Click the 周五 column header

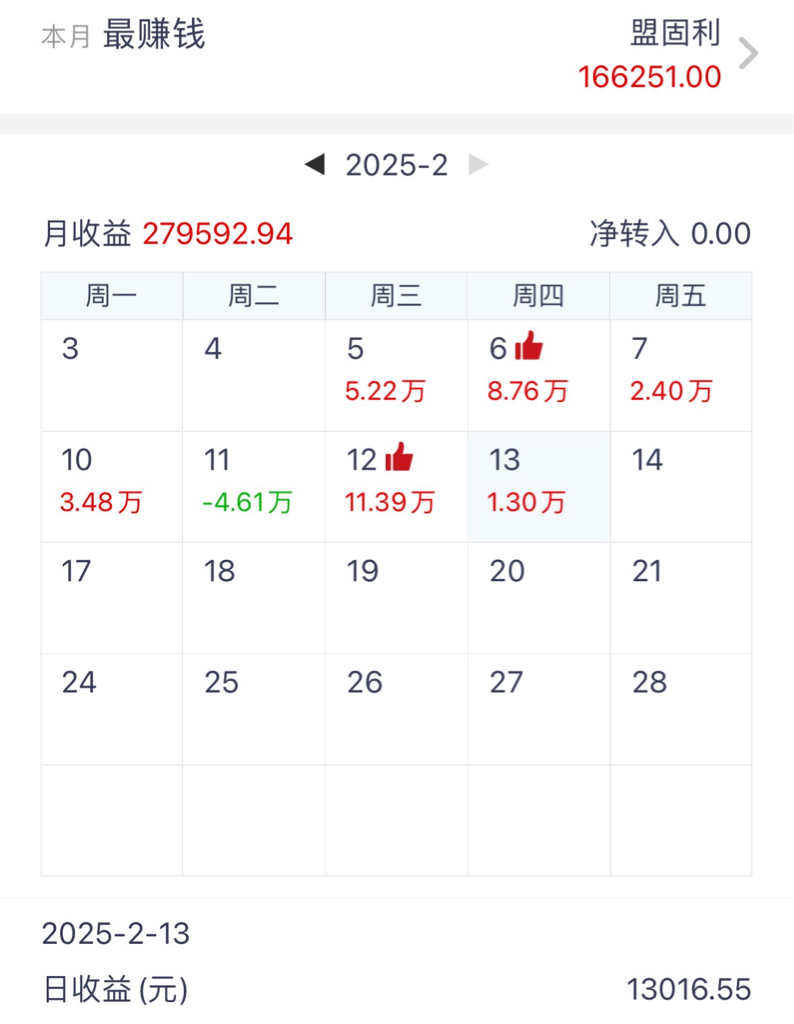681,295
